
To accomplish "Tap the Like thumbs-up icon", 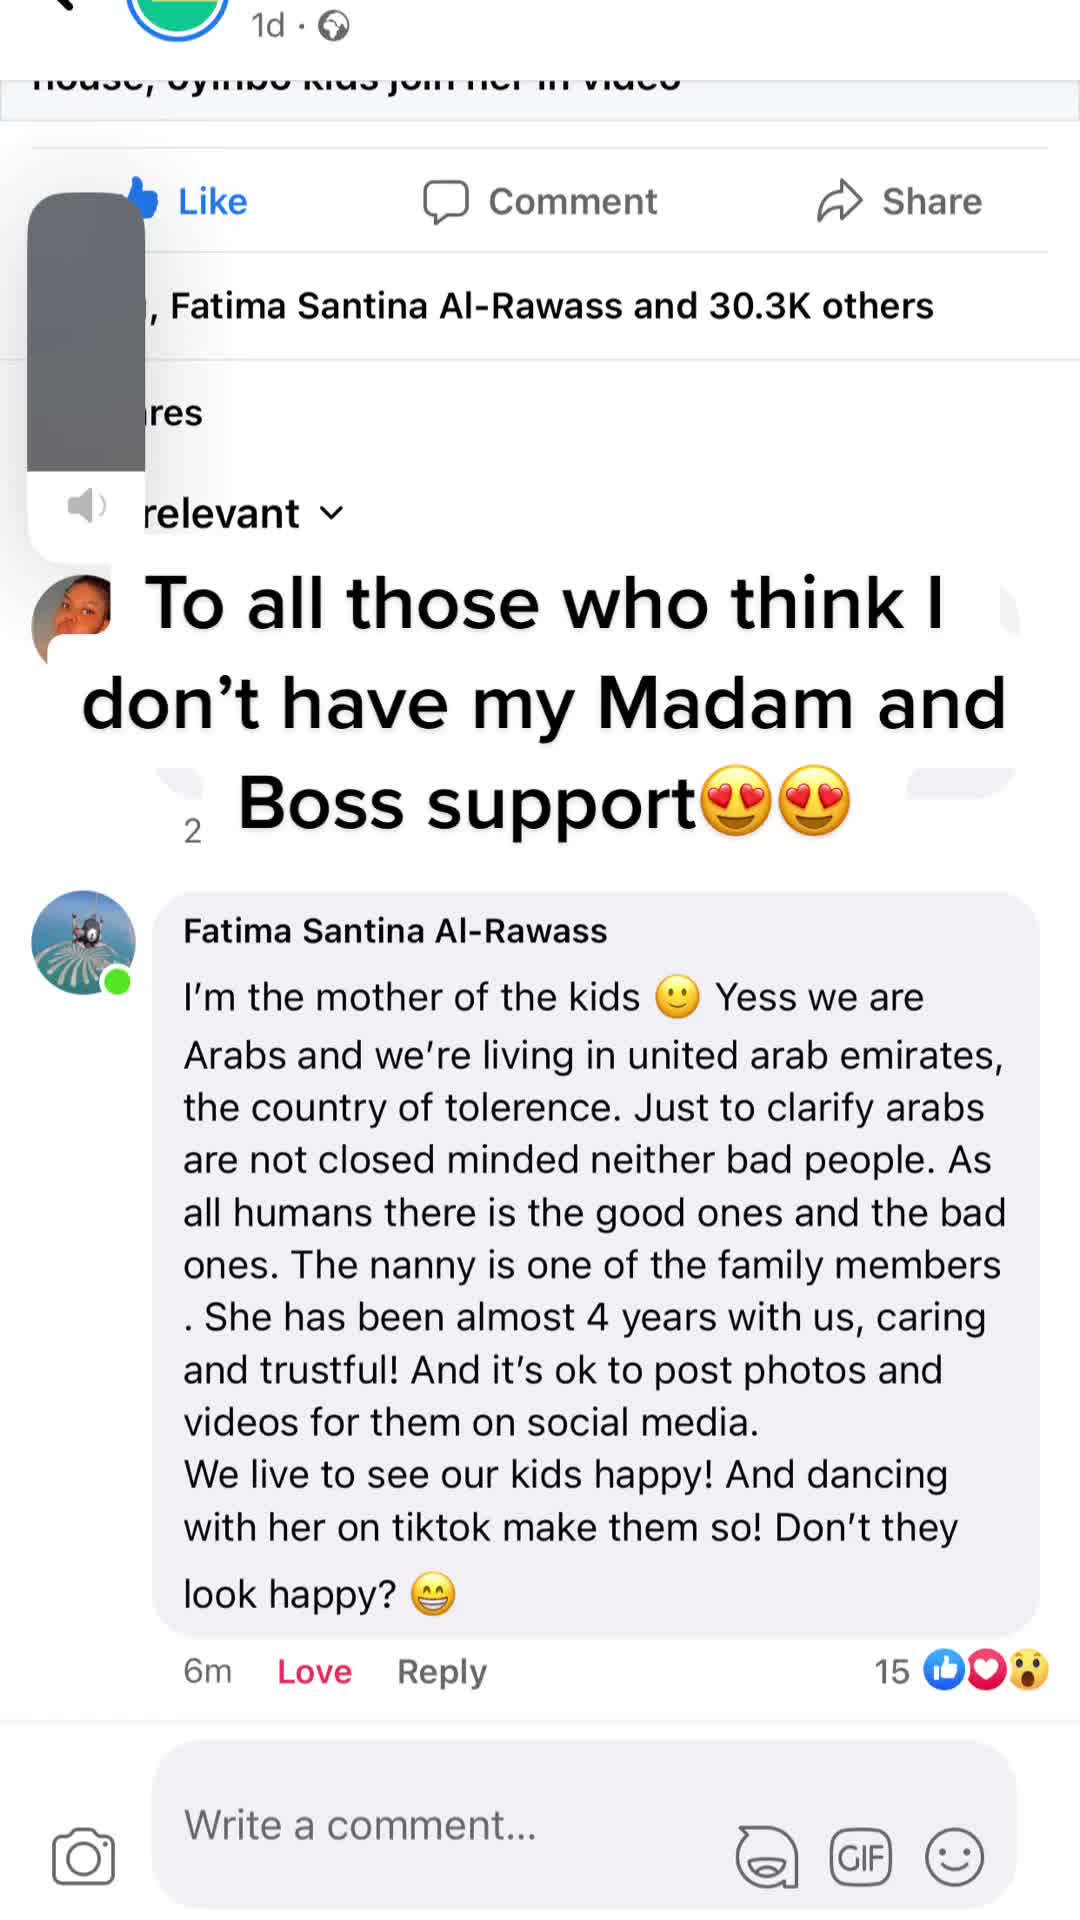I will (145, 198).
